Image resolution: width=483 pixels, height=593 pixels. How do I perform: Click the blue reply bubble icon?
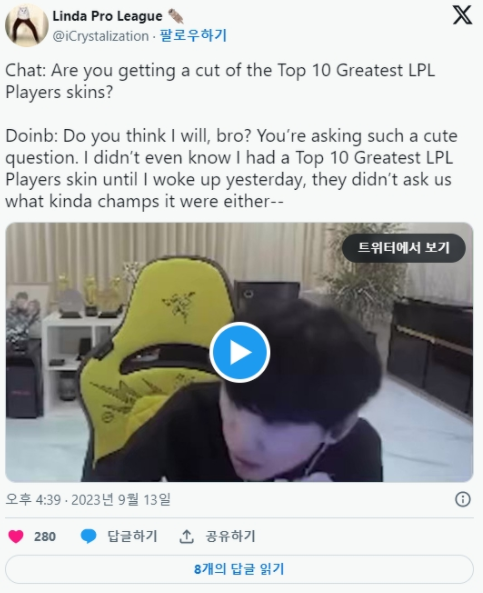[89, 536]
